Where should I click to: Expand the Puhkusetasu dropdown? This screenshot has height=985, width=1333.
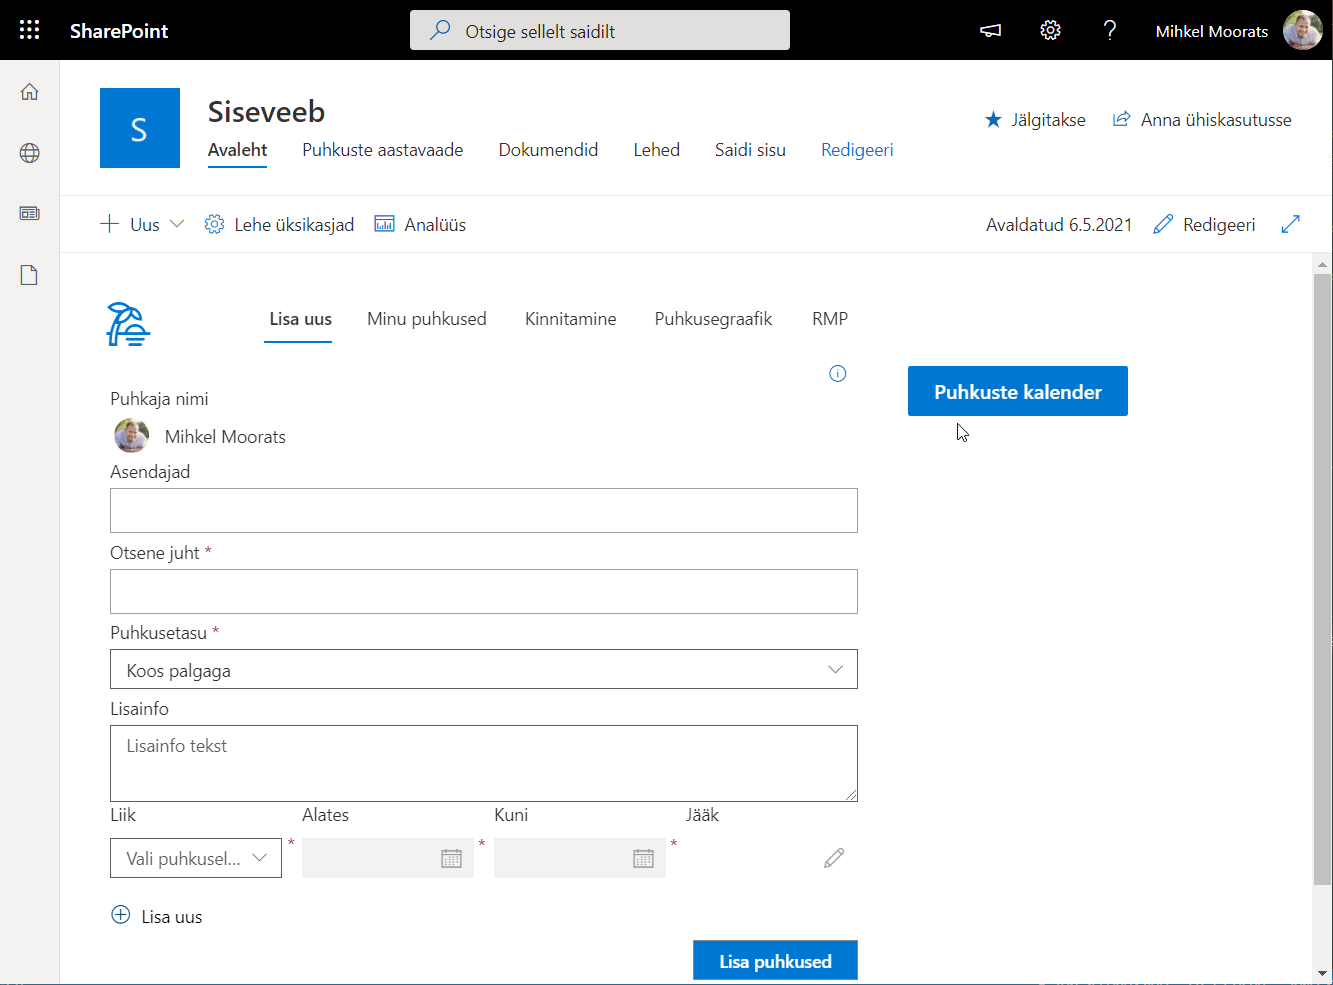[484, 670]
